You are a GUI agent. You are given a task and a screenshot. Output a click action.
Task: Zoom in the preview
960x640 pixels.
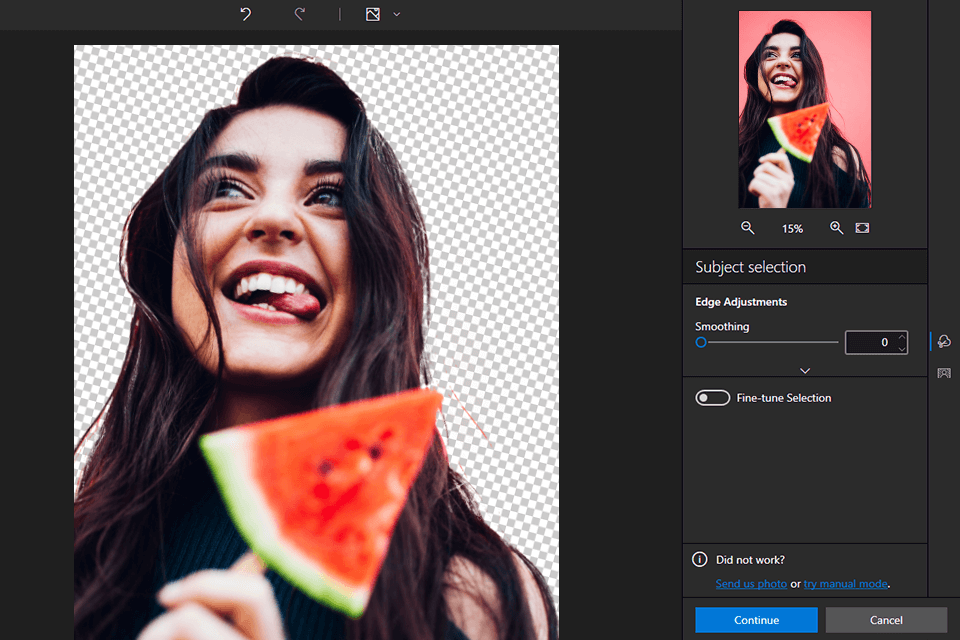point(836,228)
